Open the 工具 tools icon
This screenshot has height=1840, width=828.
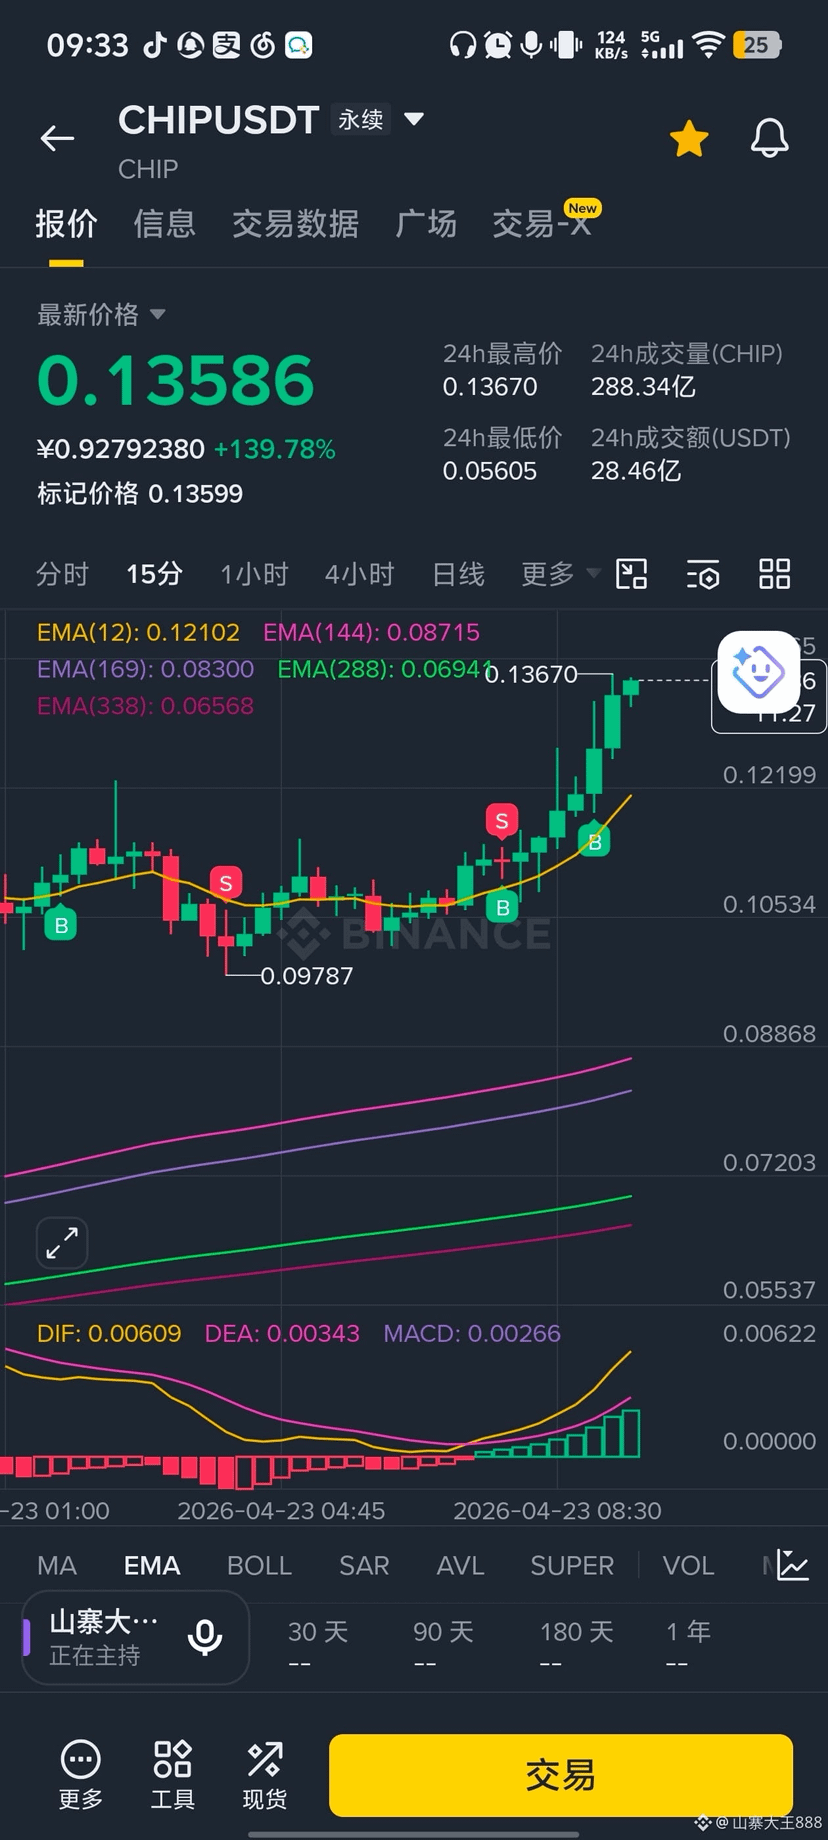click(x=172, y=1775)
